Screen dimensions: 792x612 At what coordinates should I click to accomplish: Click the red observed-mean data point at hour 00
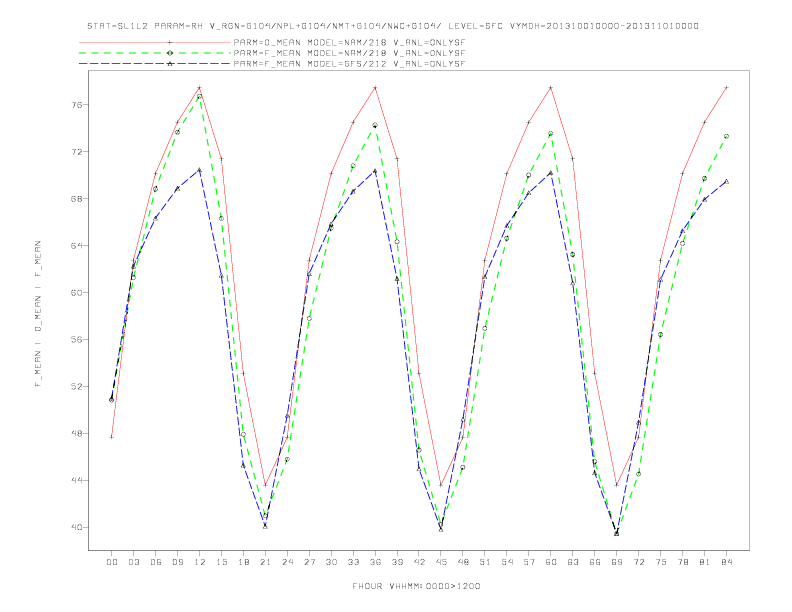pyautogui.click(x=112, y=437)
